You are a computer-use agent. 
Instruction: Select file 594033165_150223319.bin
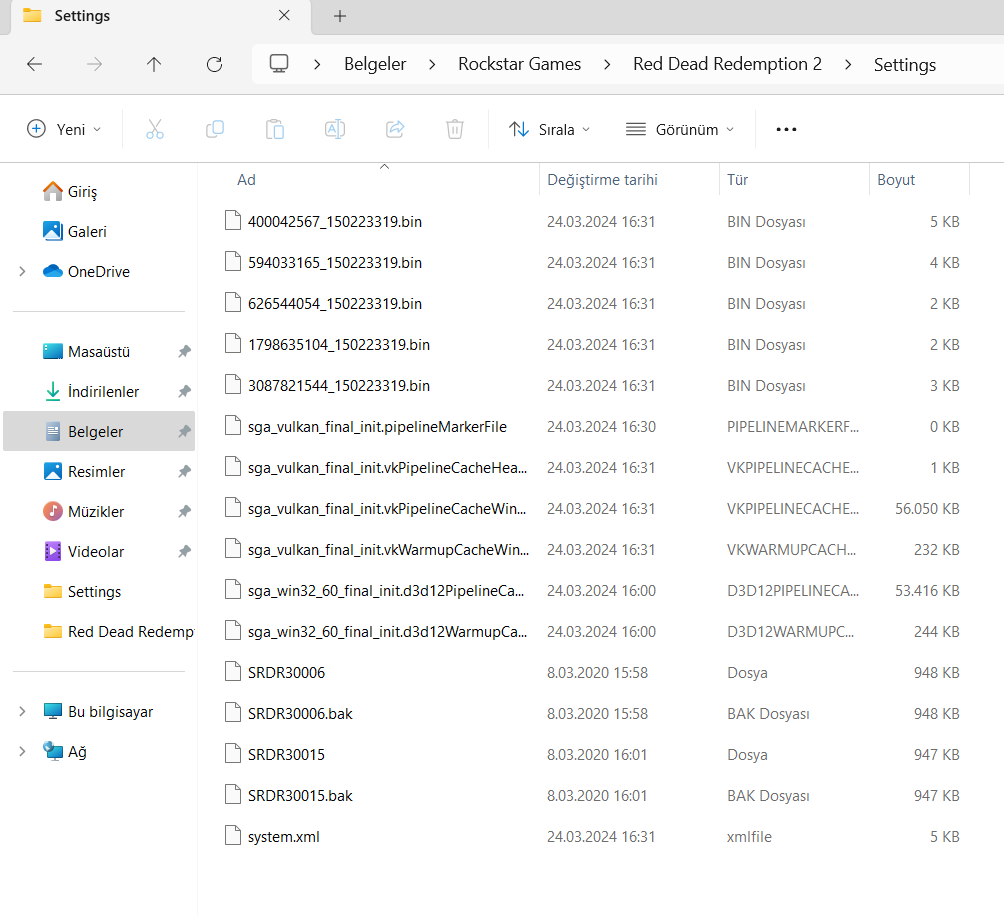(334, 263)
